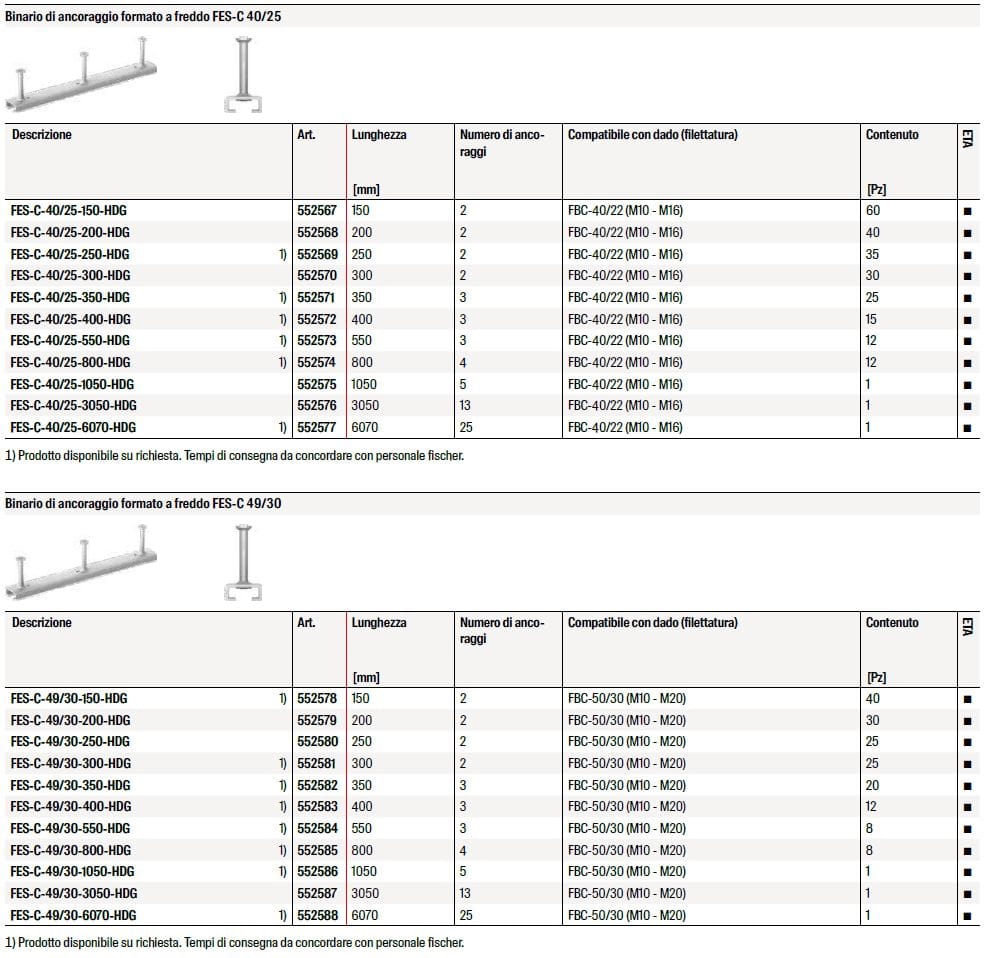The width and height of the screenshot is (996, 958).
Task: Select article number 552570
Action: click(x=317, y=276)
